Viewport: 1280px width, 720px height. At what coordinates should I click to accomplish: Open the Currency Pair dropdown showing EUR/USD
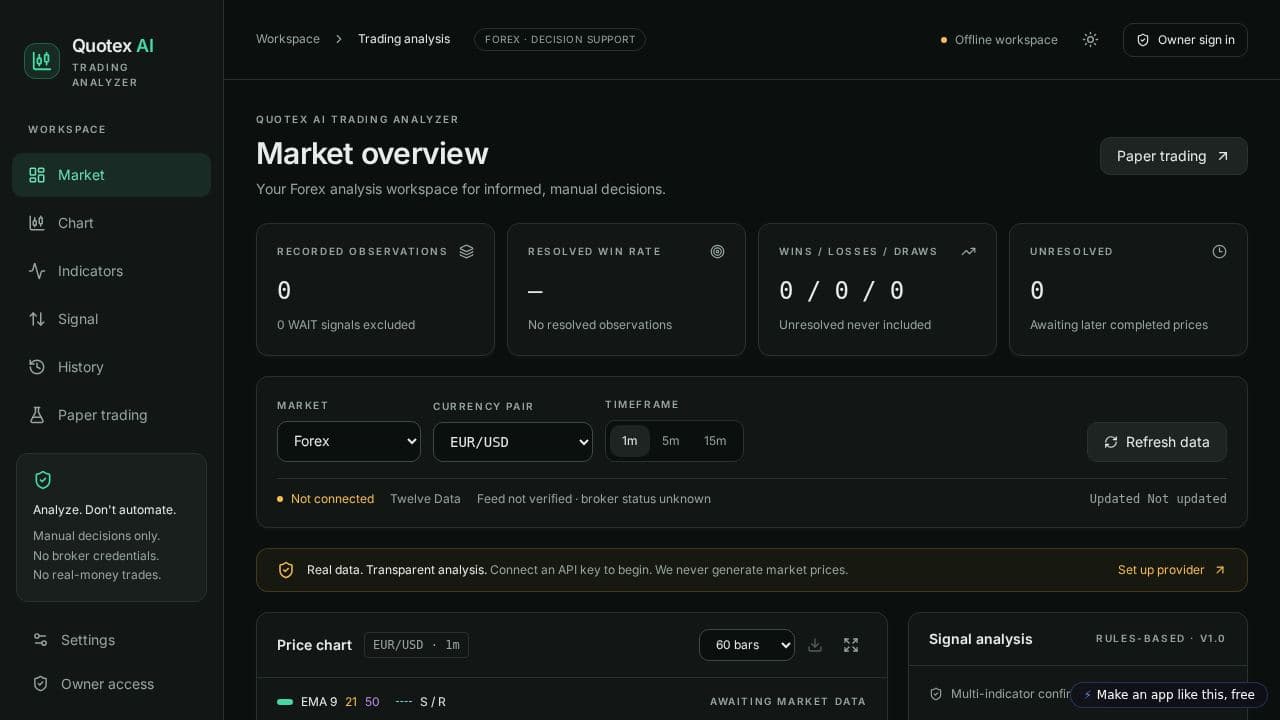coord(513,442)
